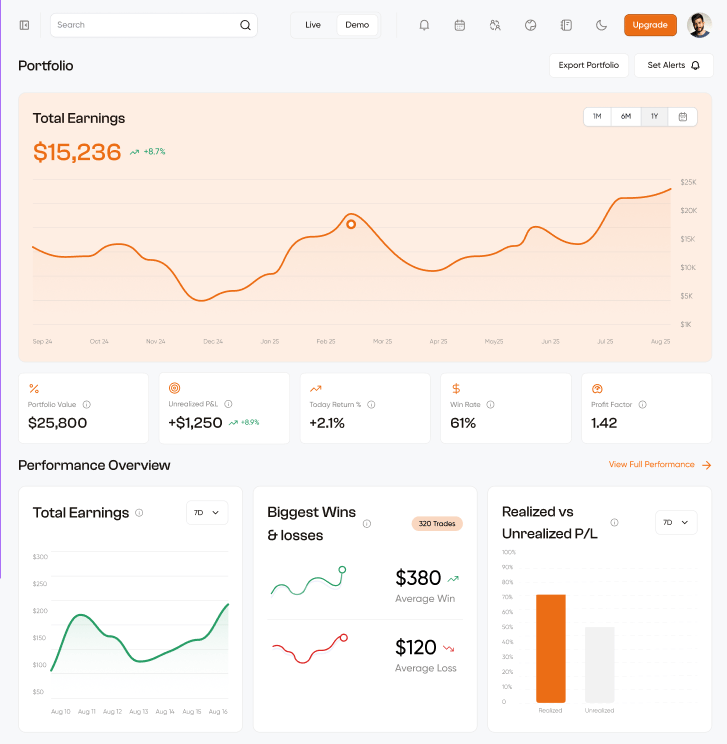Viewport: 727px width, 744px height.
Task: Click the Set Alerts button
Action: [673, 65]
